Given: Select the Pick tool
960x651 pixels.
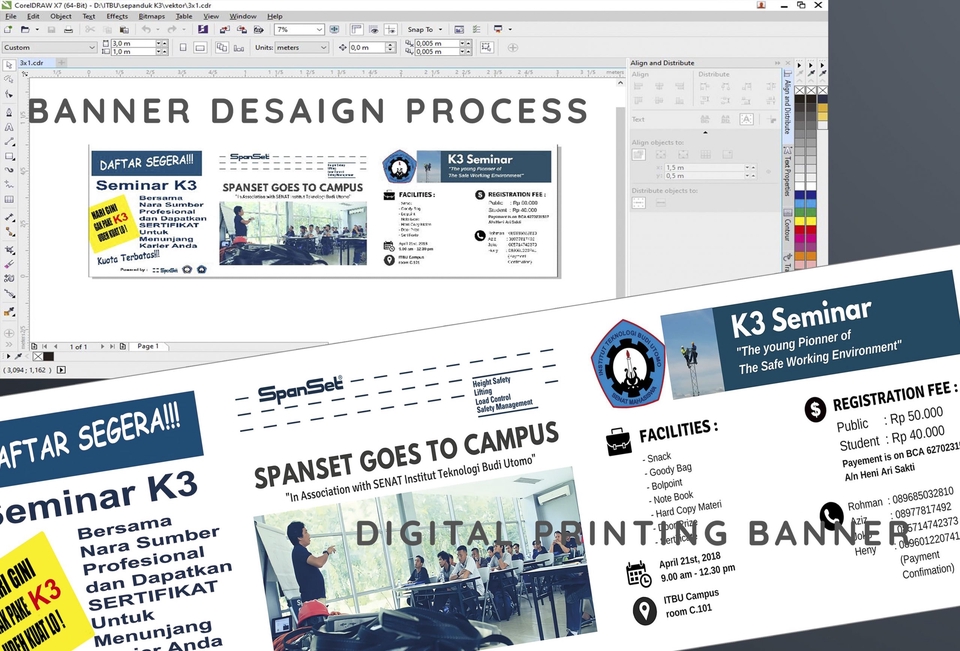Looking at the screenshot, I should [x=10, y=68].
